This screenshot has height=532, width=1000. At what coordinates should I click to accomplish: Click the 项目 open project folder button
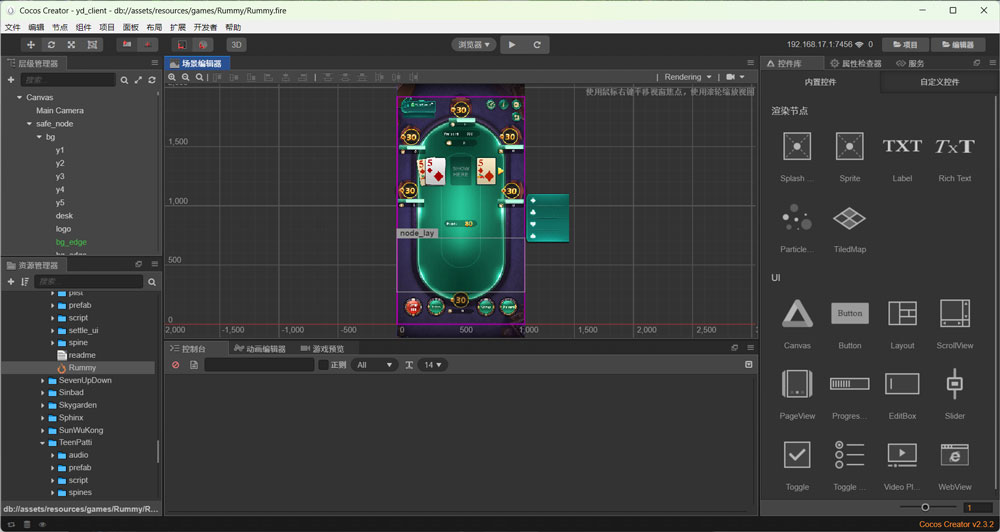click(x=904, y=45)
